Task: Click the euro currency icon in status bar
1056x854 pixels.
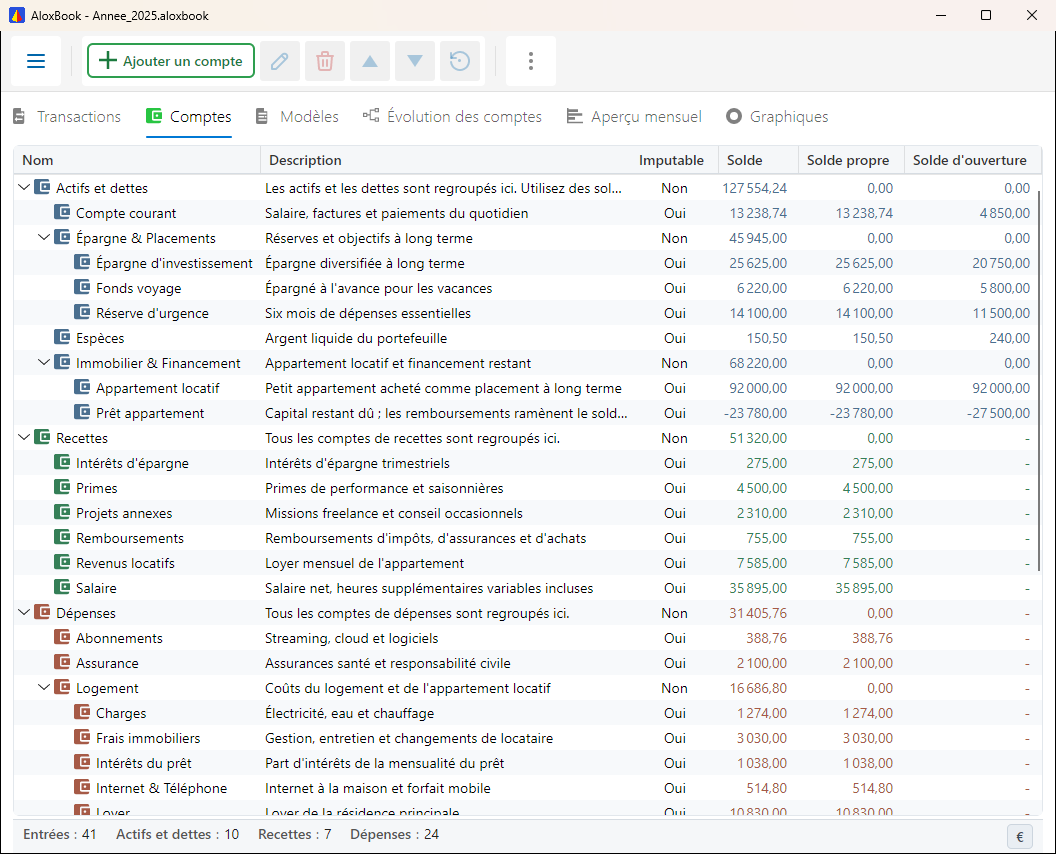Action: 1020,836
